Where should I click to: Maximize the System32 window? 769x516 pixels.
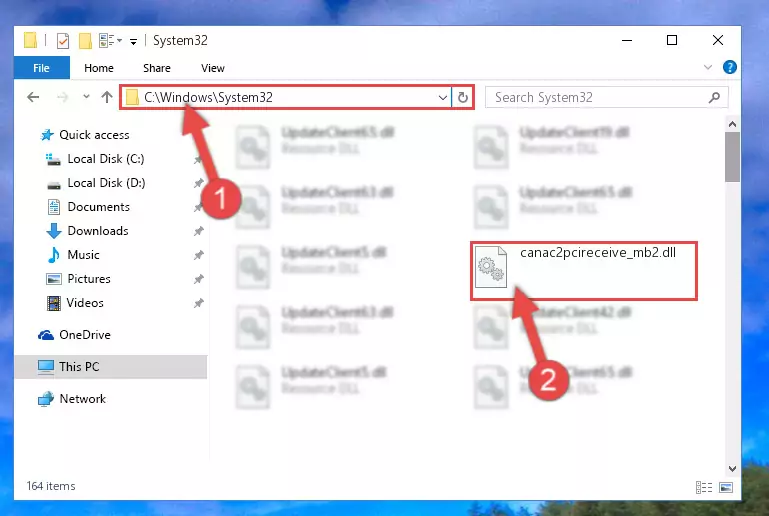pyautogui.click(x=672, y=40)
